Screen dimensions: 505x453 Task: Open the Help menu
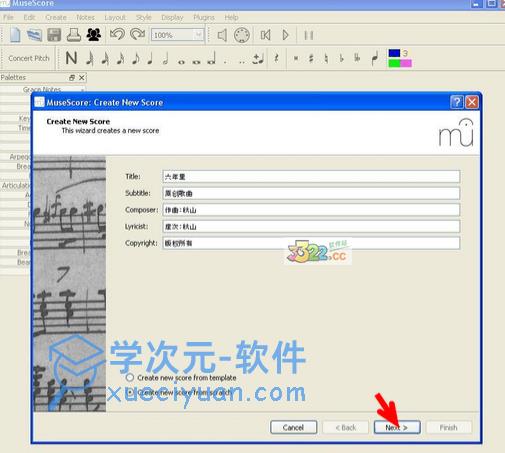coord(231,17)
